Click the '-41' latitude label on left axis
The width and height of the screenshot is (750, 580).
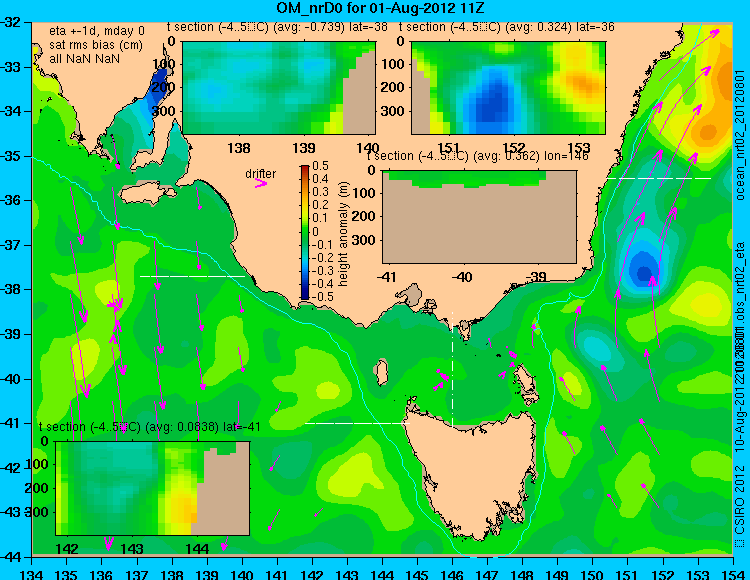pos(12,423)
